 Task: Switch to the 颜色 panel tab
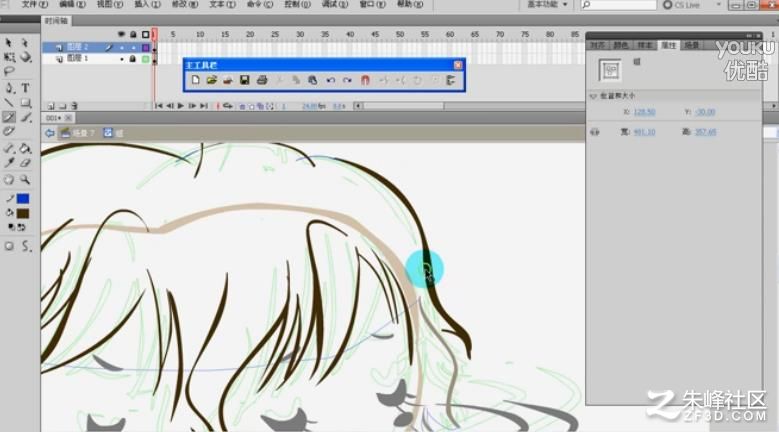621,45
